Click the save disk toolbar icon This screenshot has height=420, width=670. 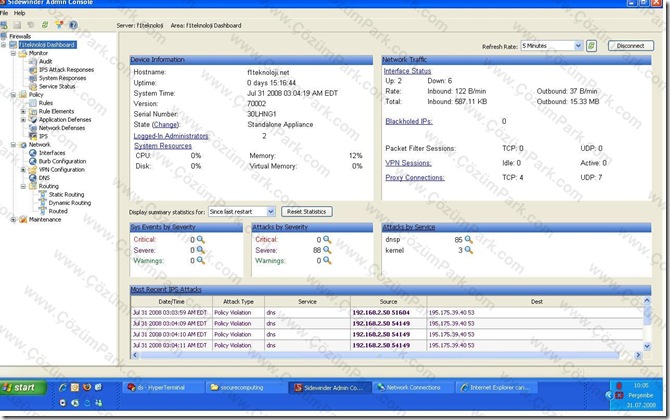(x=17, y=25)
